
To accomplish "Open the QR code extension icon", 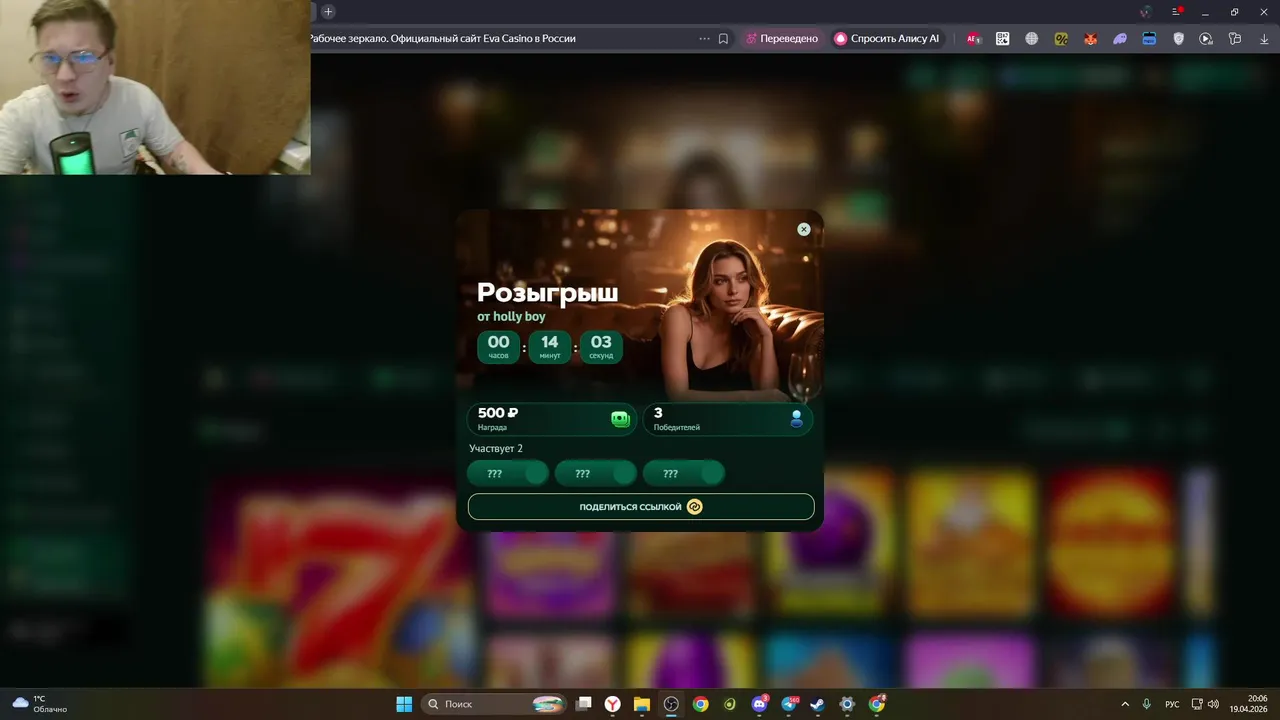I will click(x=1003, y=39).
